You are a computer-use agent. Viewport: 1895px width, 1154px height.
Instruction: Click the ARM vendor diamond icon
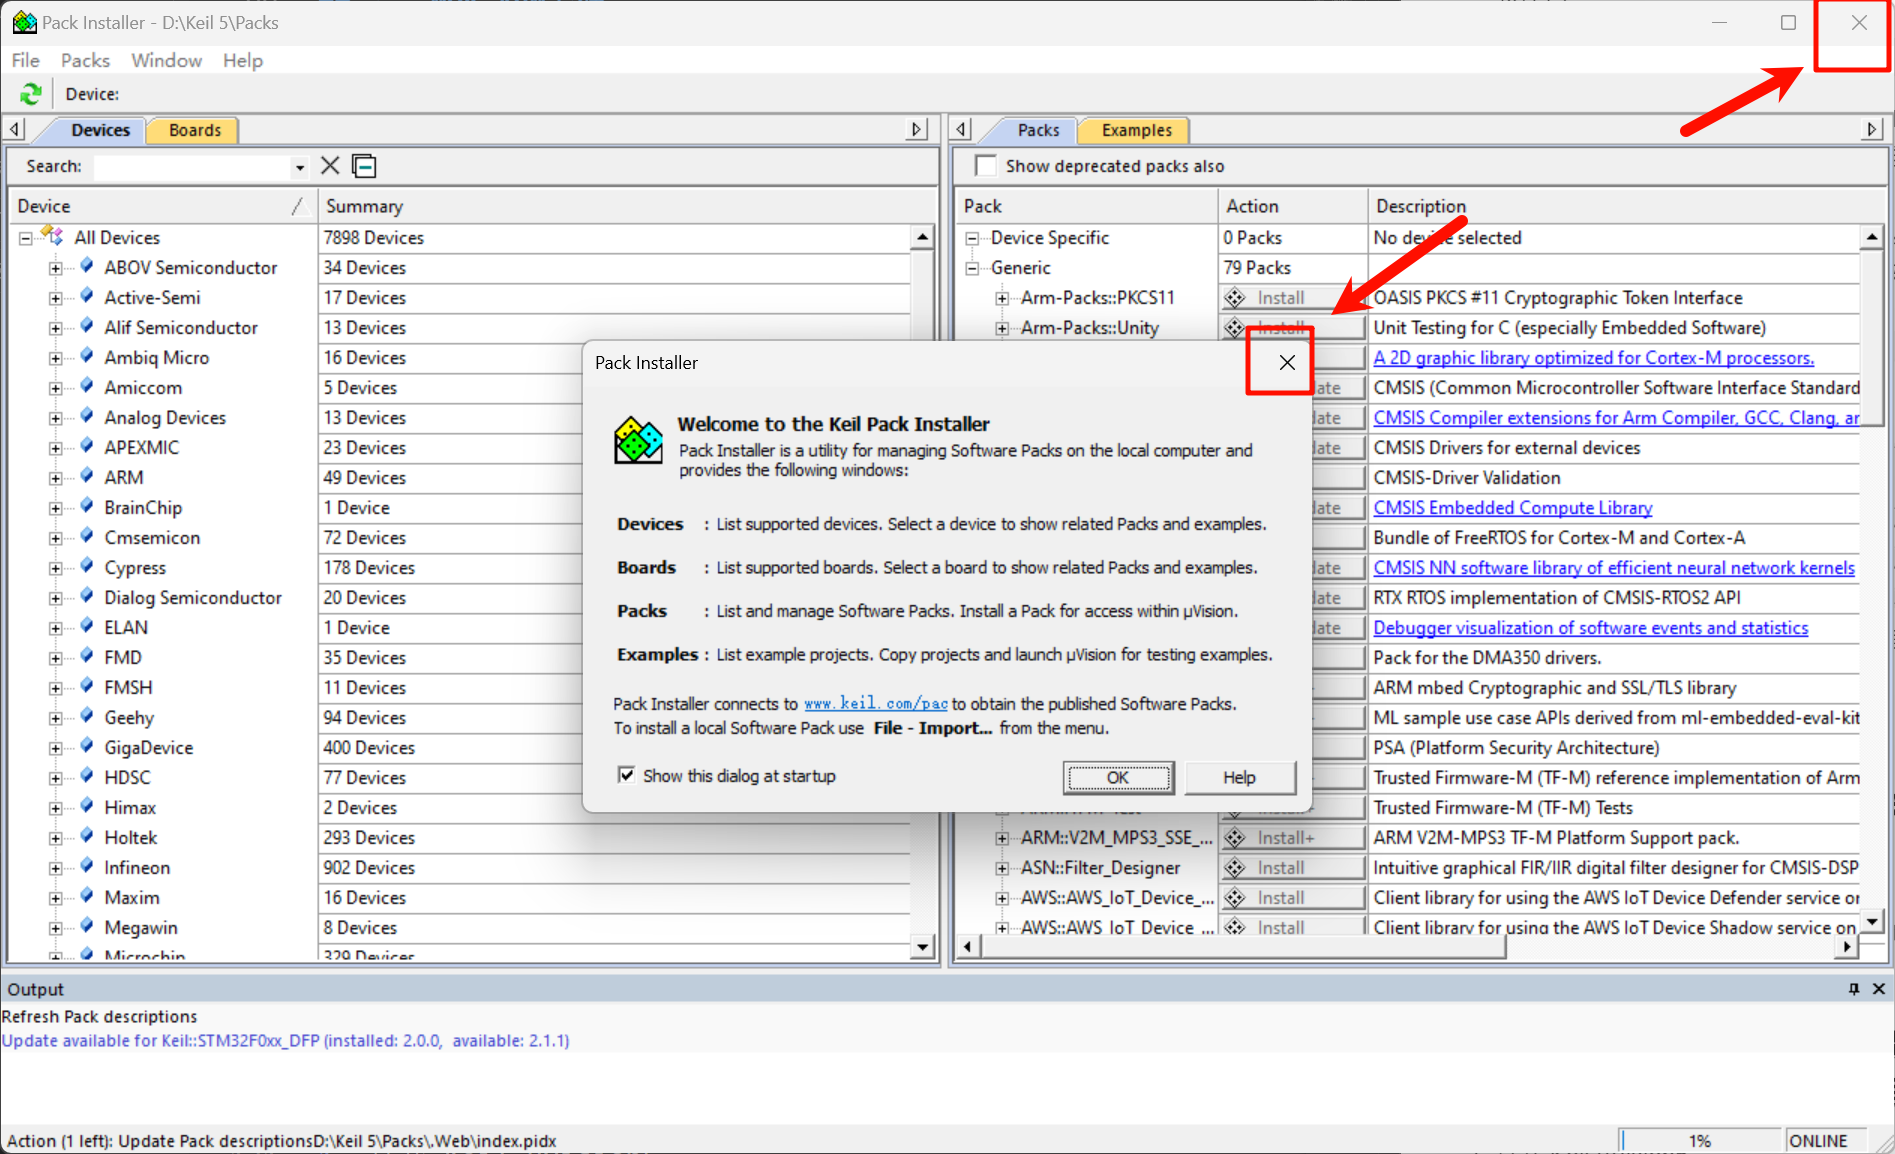click(x=87, y=477)
